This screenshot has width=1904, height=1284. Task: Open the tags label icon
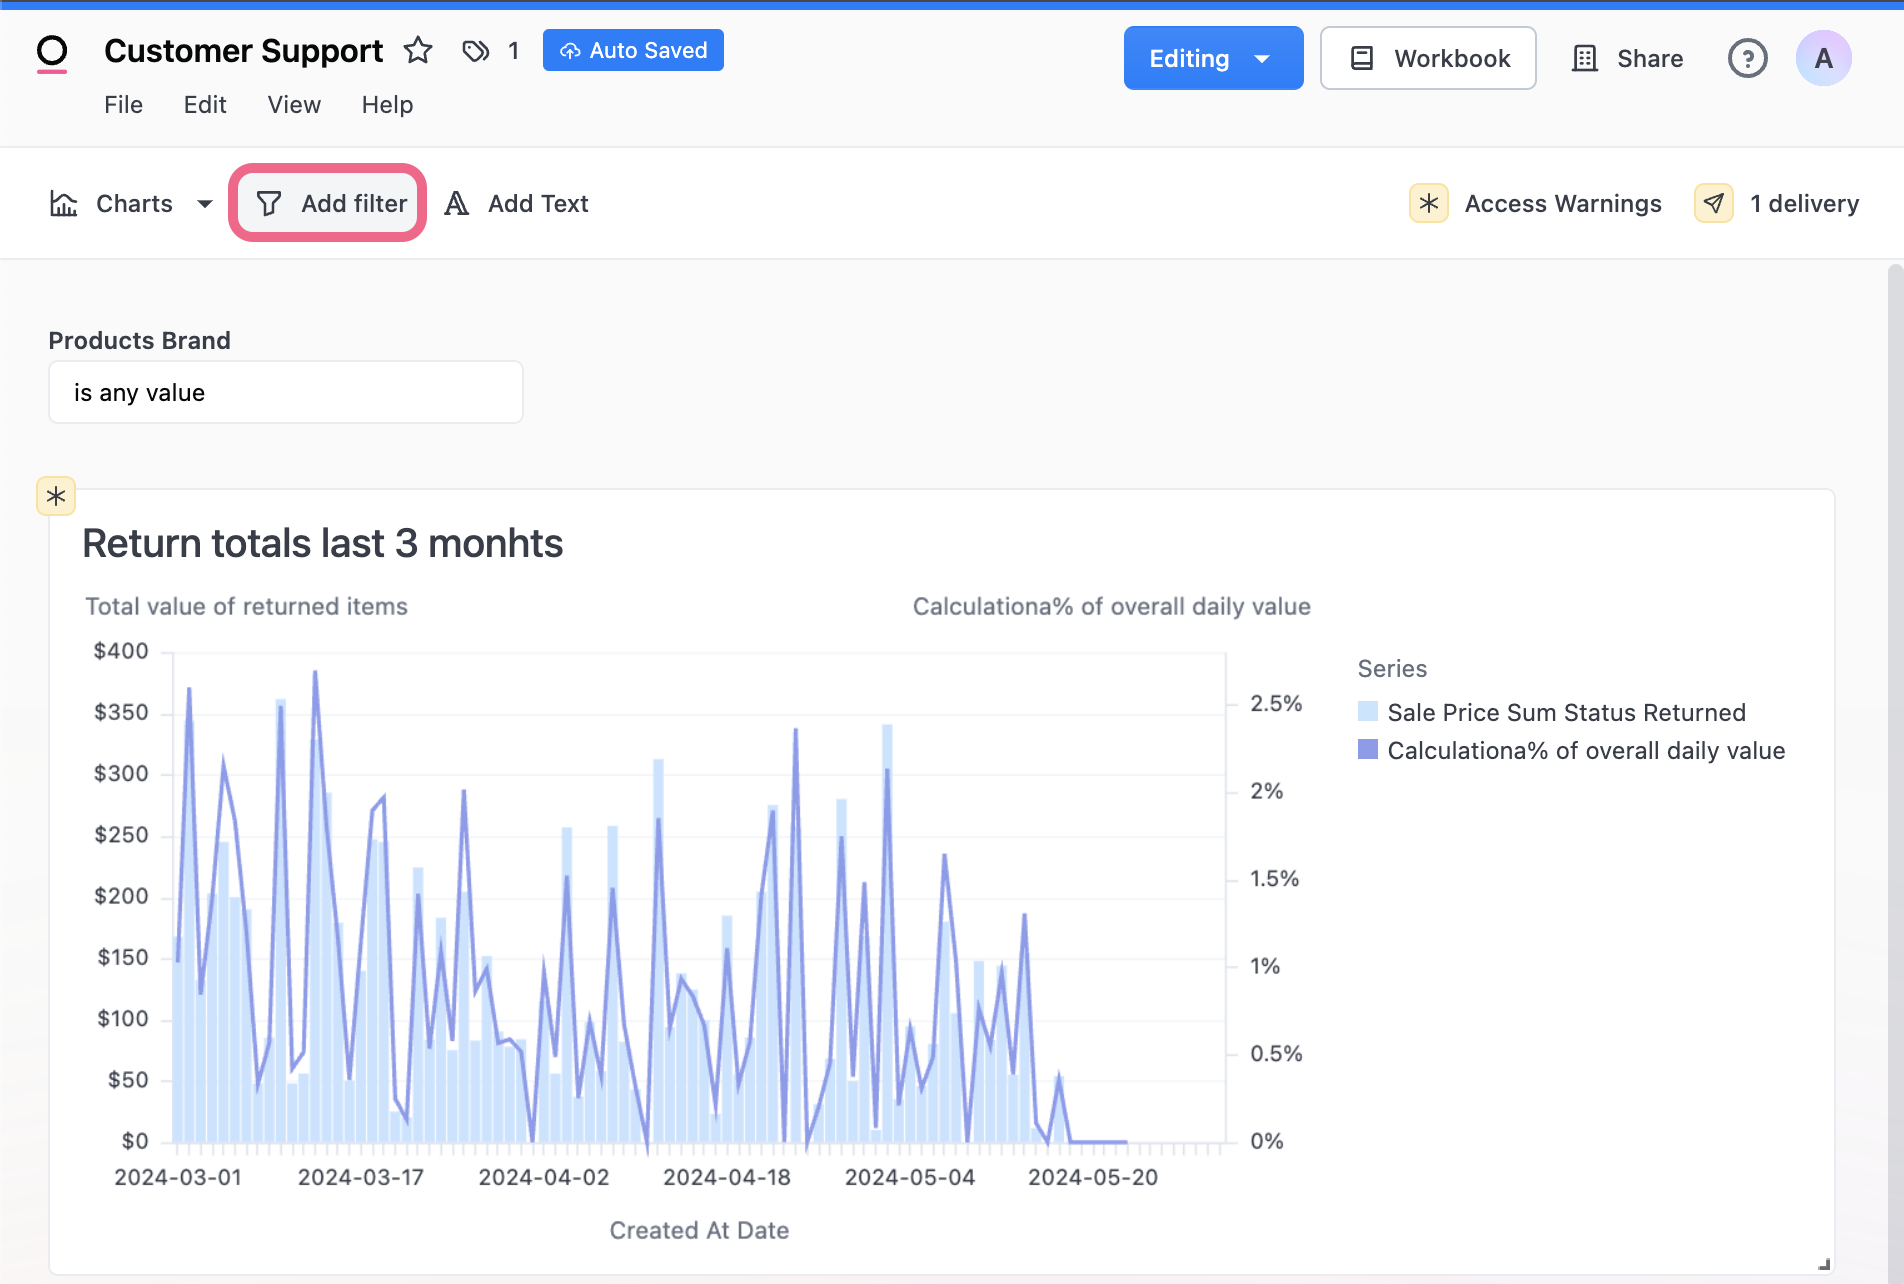coord(476,51)
